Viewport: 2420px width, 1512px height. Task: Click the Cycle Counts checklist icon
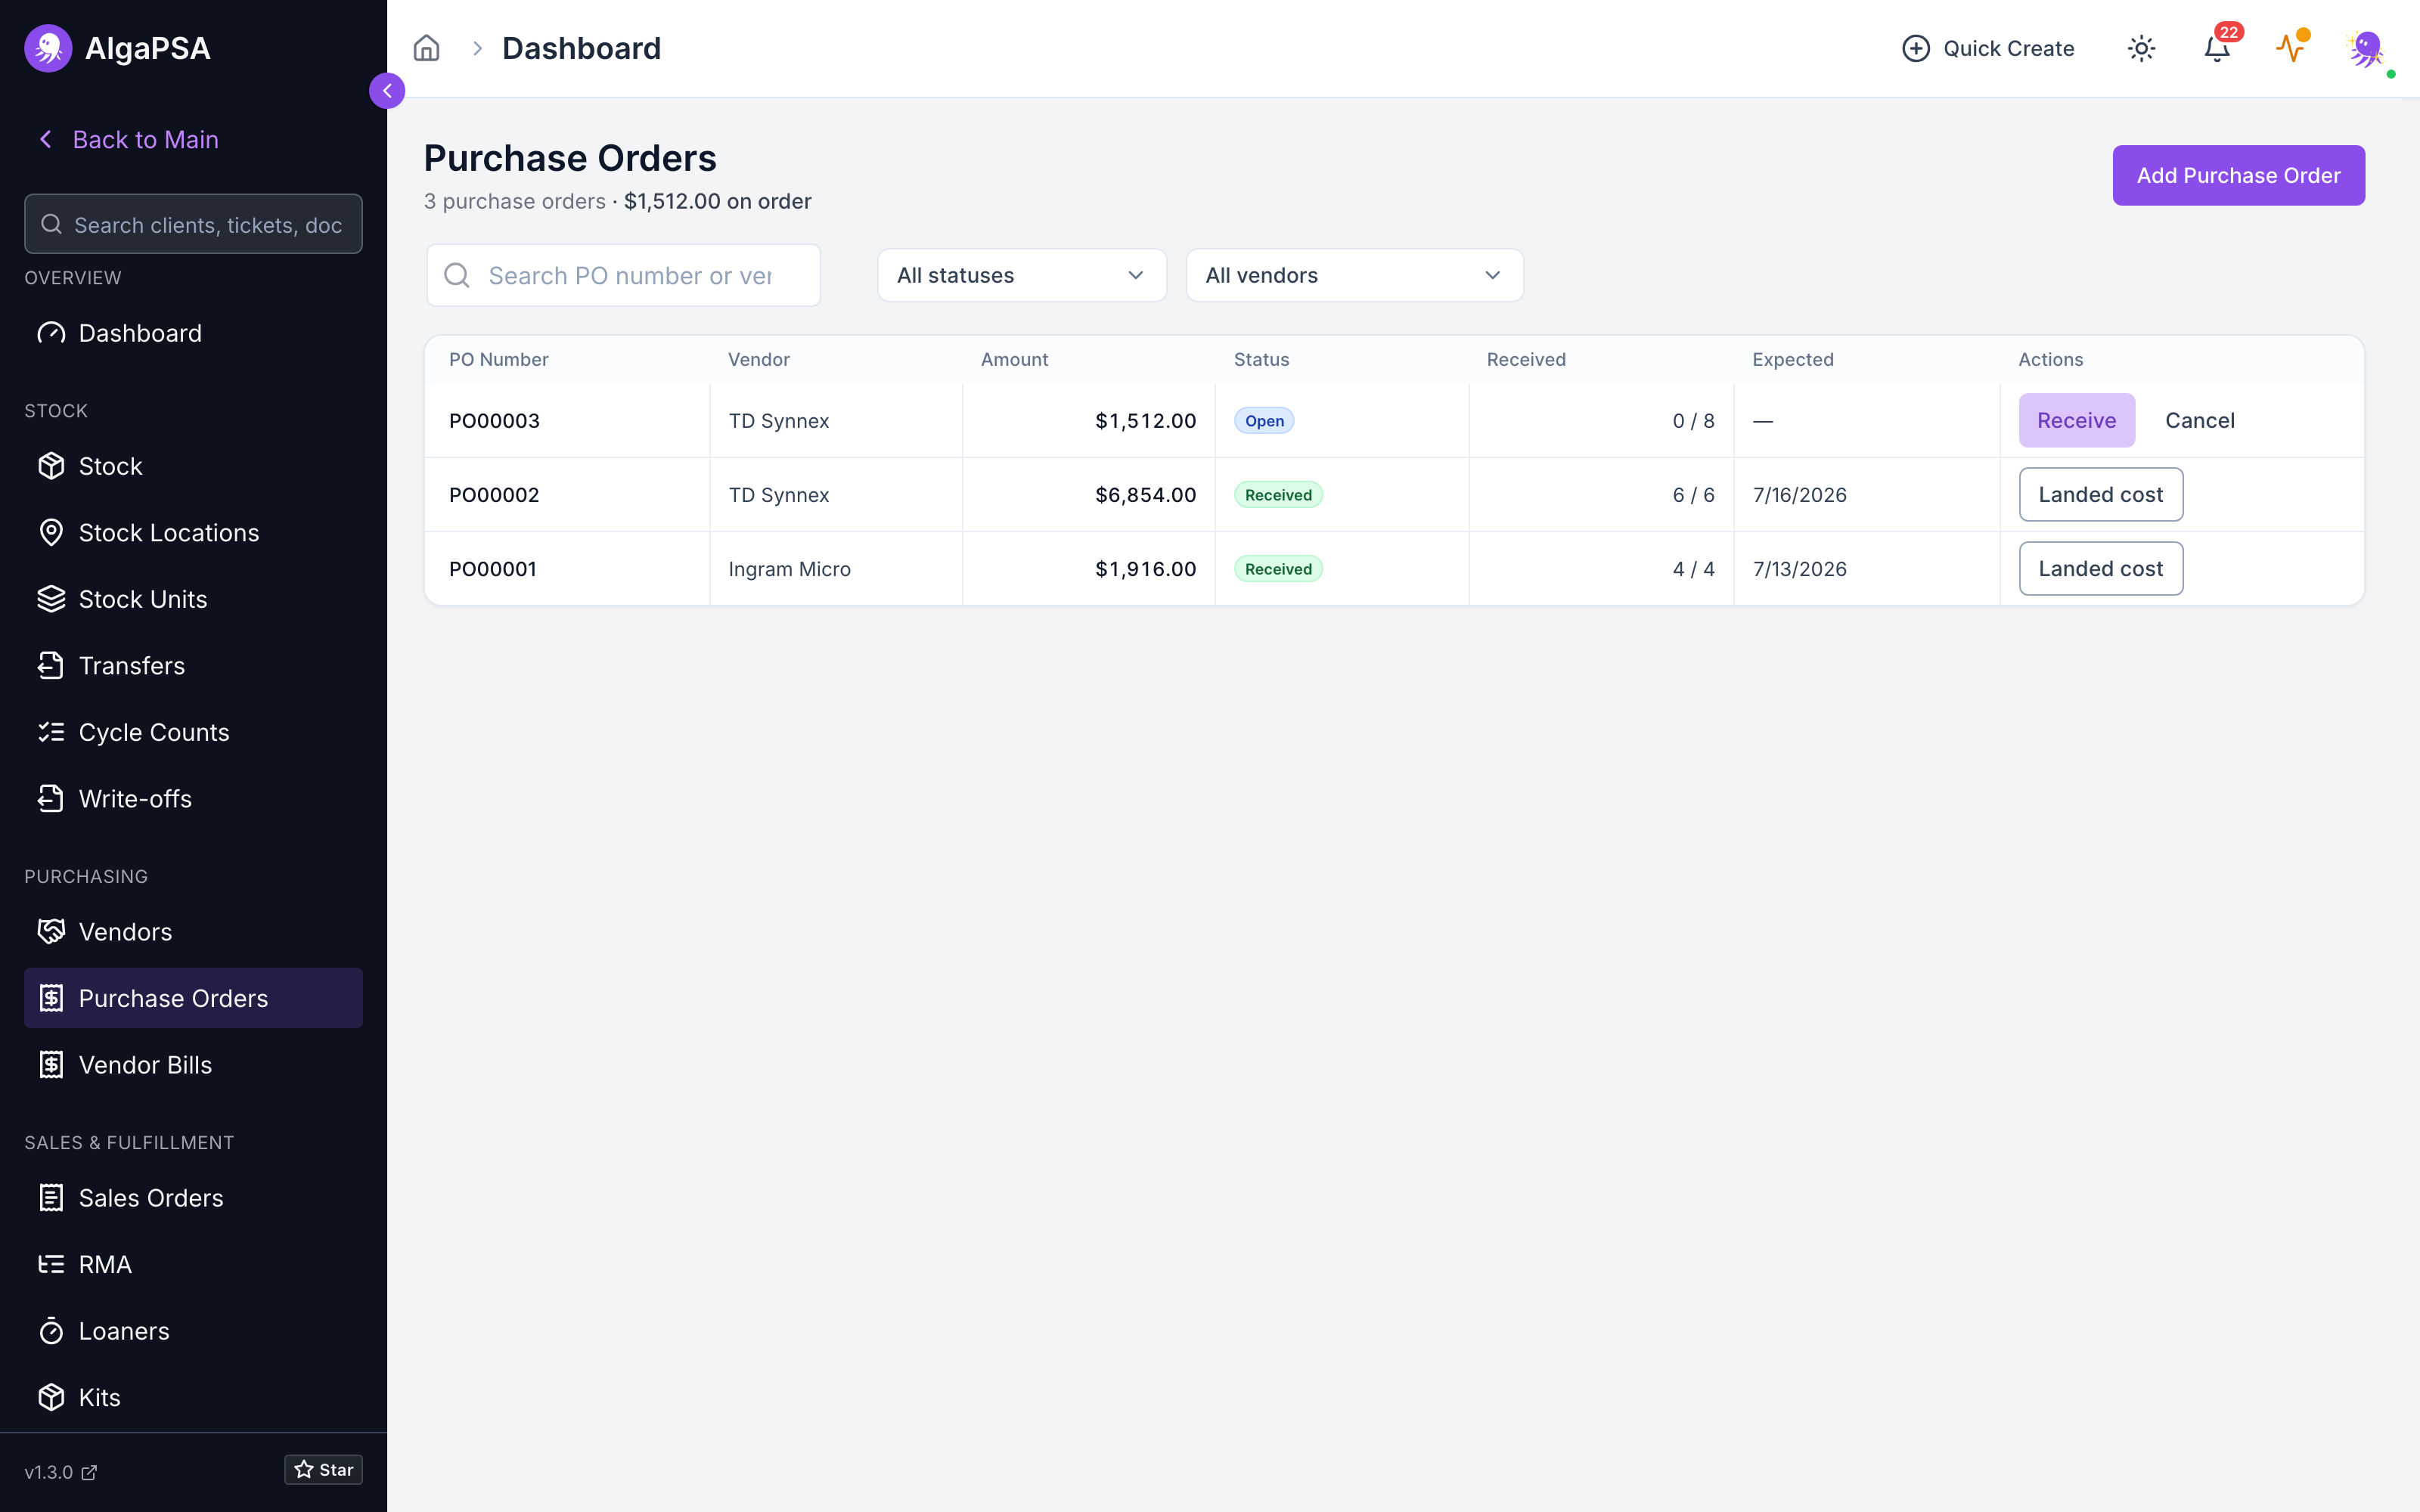51,732
